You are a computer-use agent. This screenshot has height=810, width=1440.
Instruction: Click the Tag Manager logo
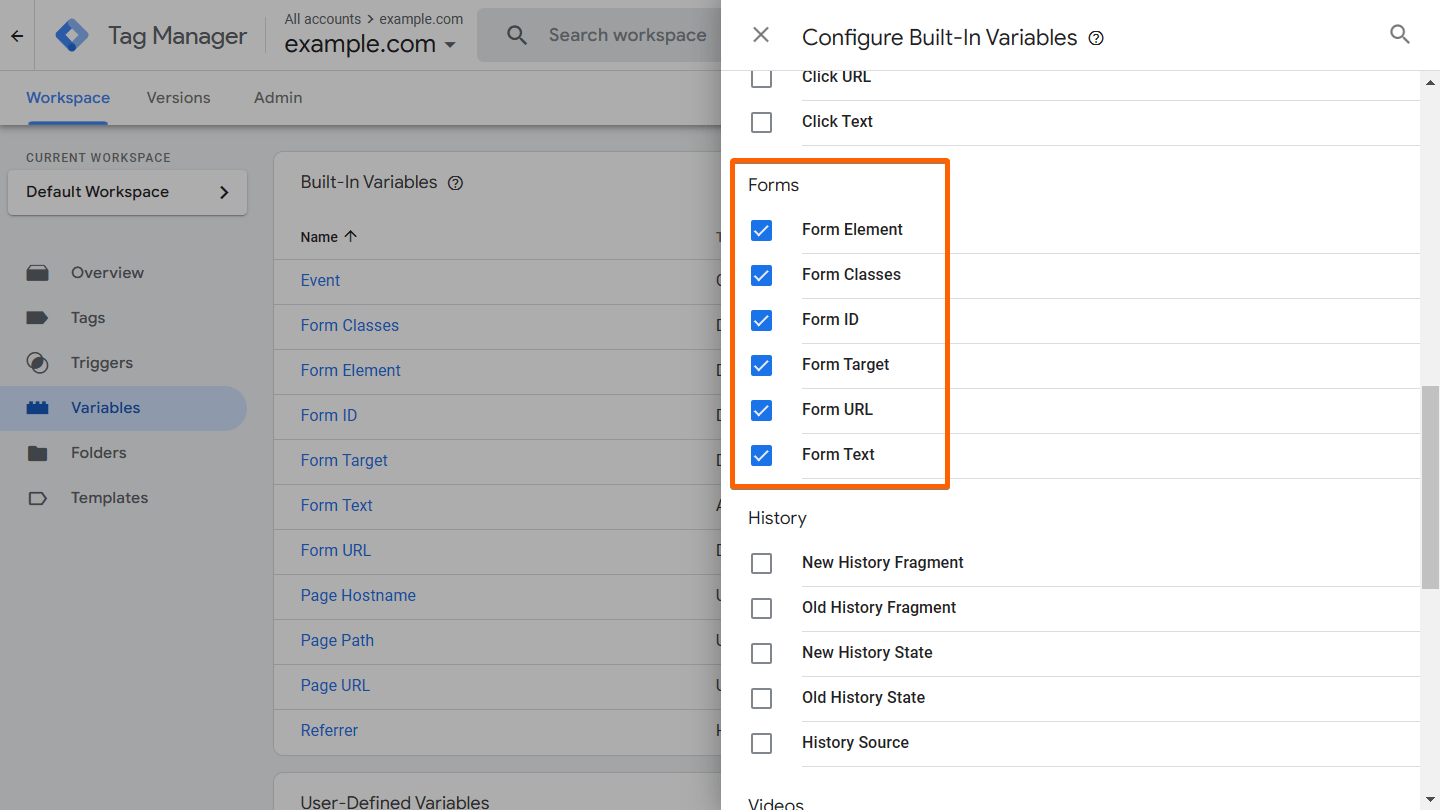72,36
